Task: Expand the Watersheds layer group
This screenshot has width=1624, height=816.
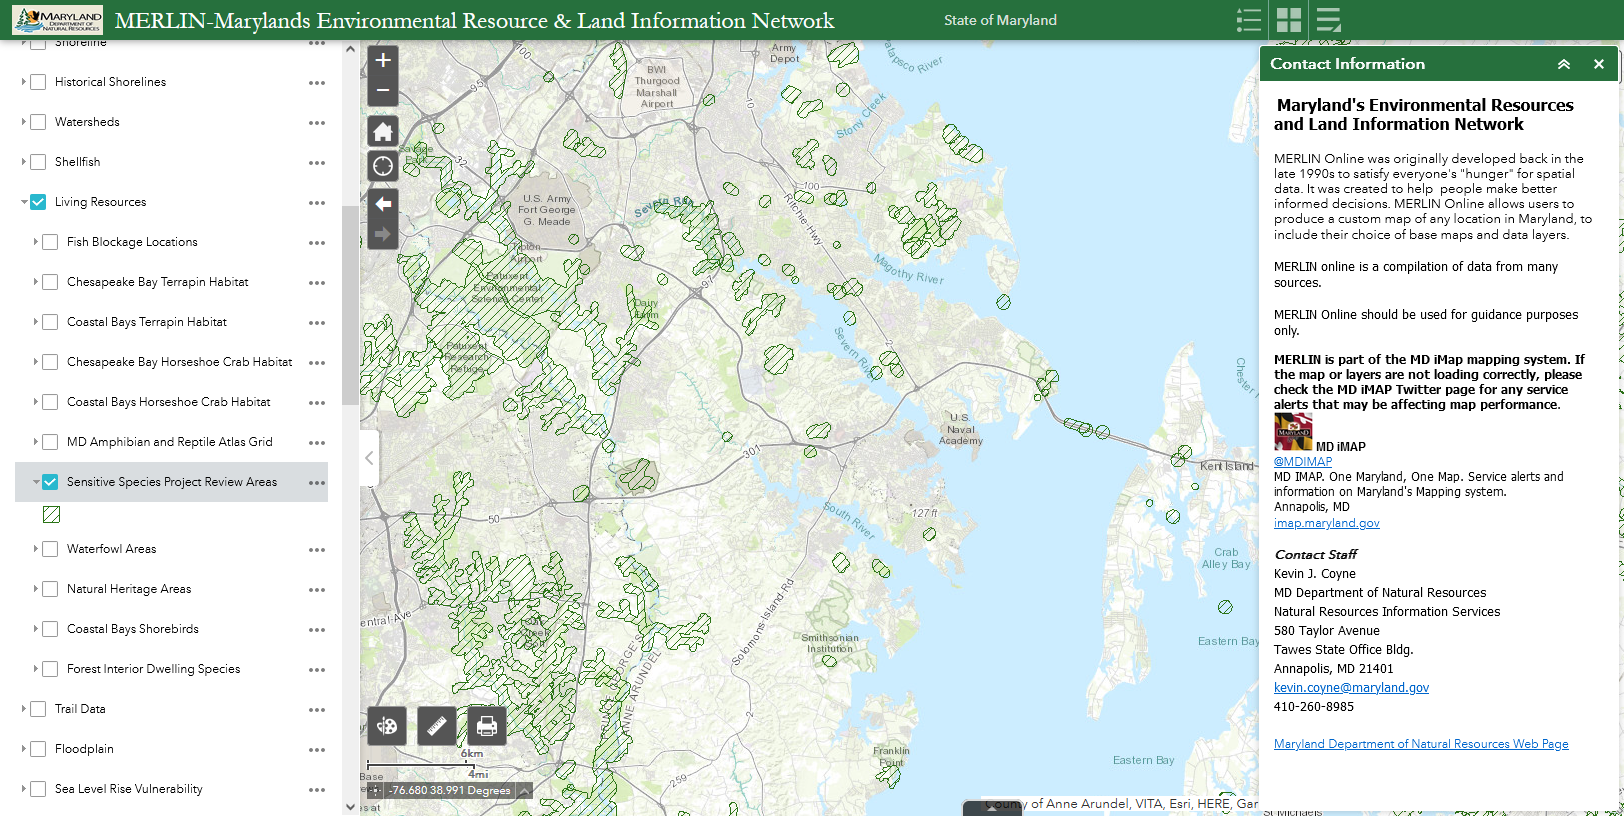Action: [24, 122]
